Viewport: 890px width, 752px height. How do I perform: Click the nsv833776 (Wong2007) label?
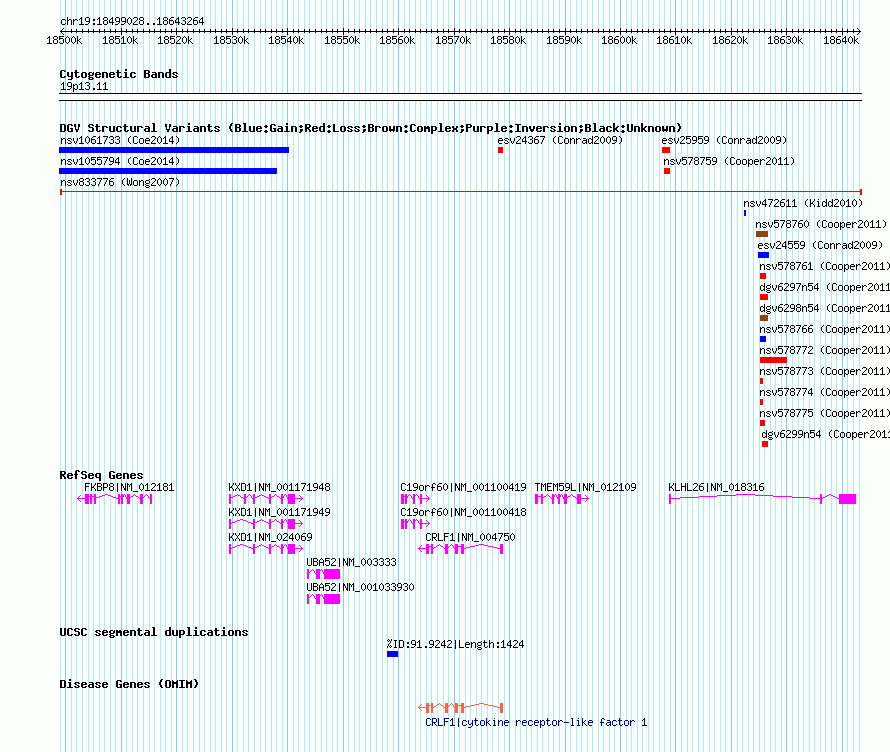120,182
